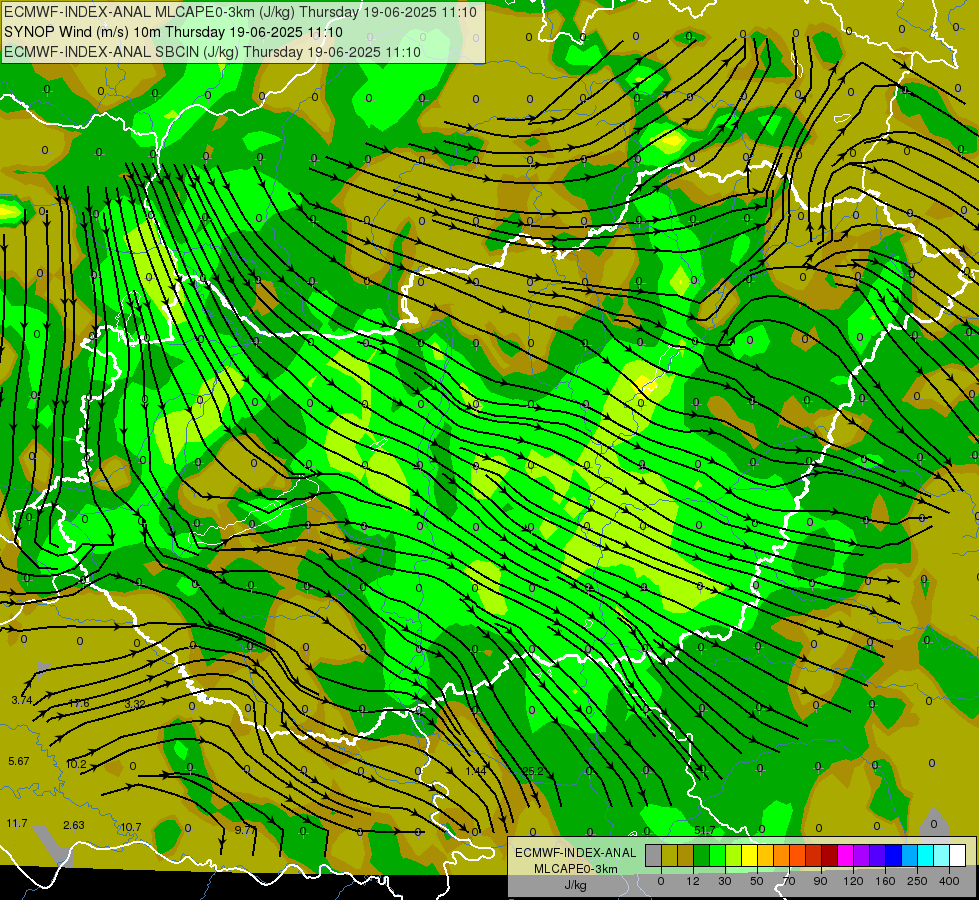979x900 pixels.
Task: Click the 'MLCAPE0-3km' text in the legend box
Action: coord(575,869)
